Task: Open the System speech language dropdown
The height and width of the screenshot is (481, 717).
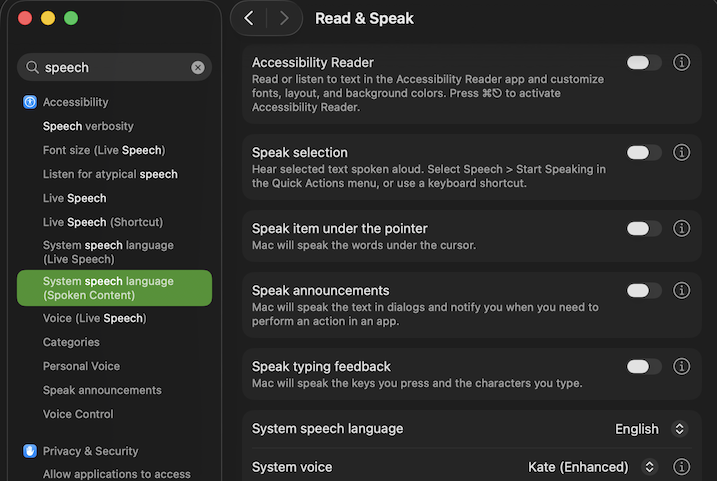Action: click(x=651, y=429)
